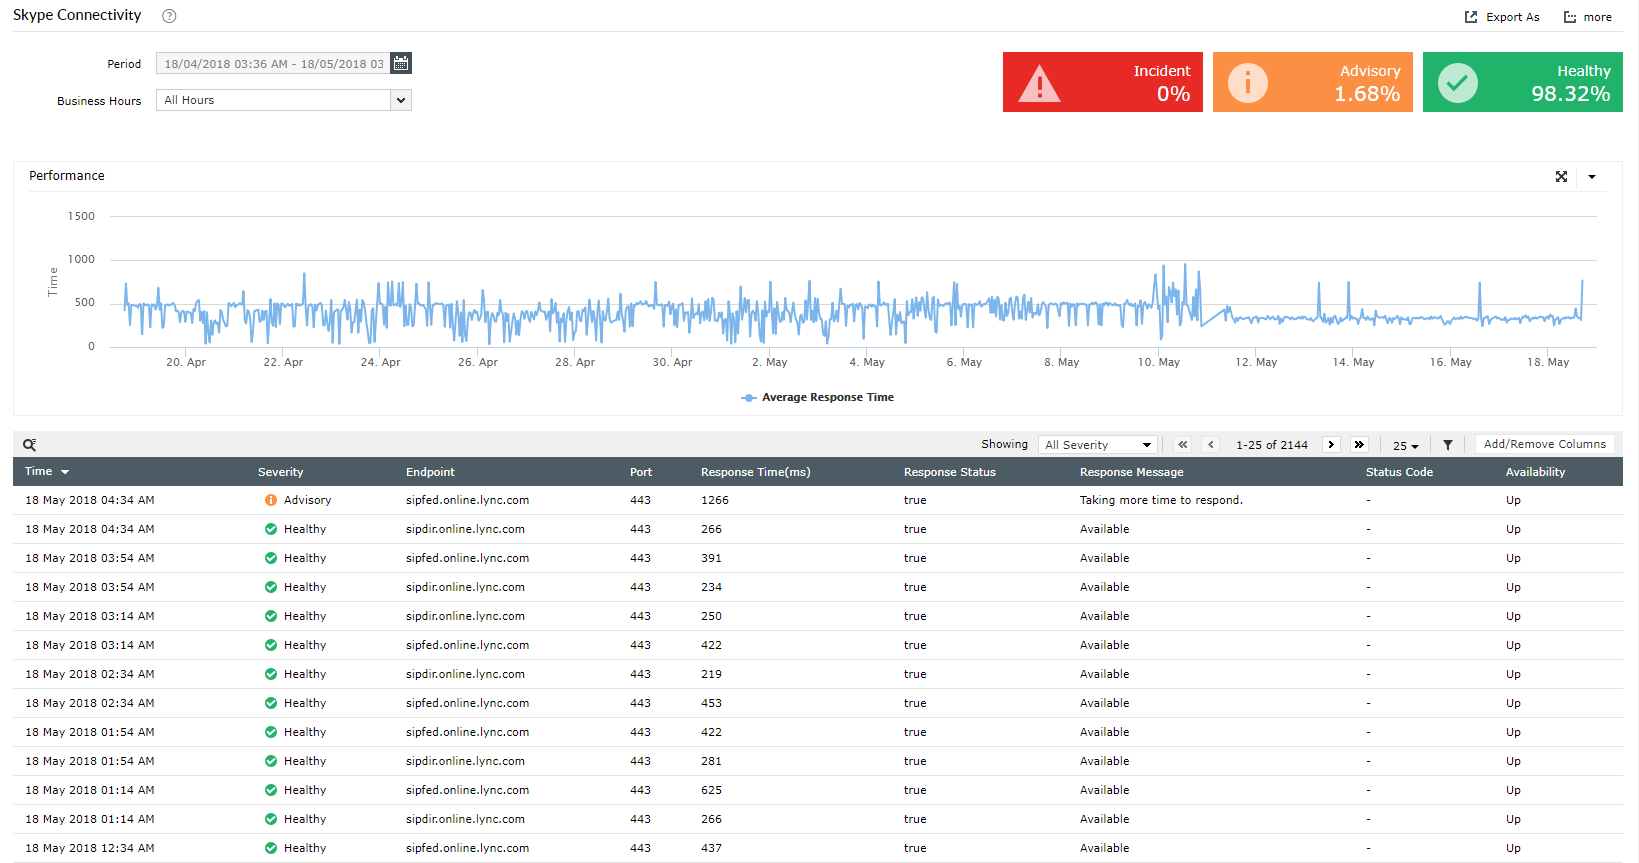Expand the Business Hours dropdown
The width and height of the screenshot is (1639, 863).
[x=400, y=100]
